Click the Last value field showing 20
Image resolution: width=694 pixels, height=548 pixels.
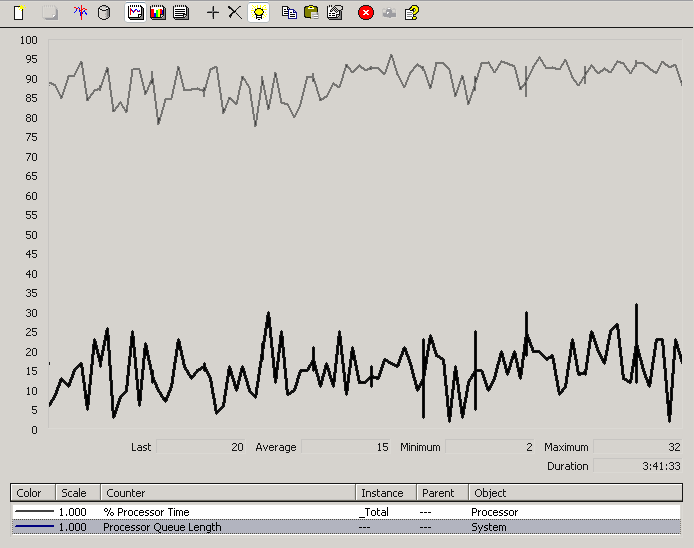pyautogui.click(x=201, y=447)
